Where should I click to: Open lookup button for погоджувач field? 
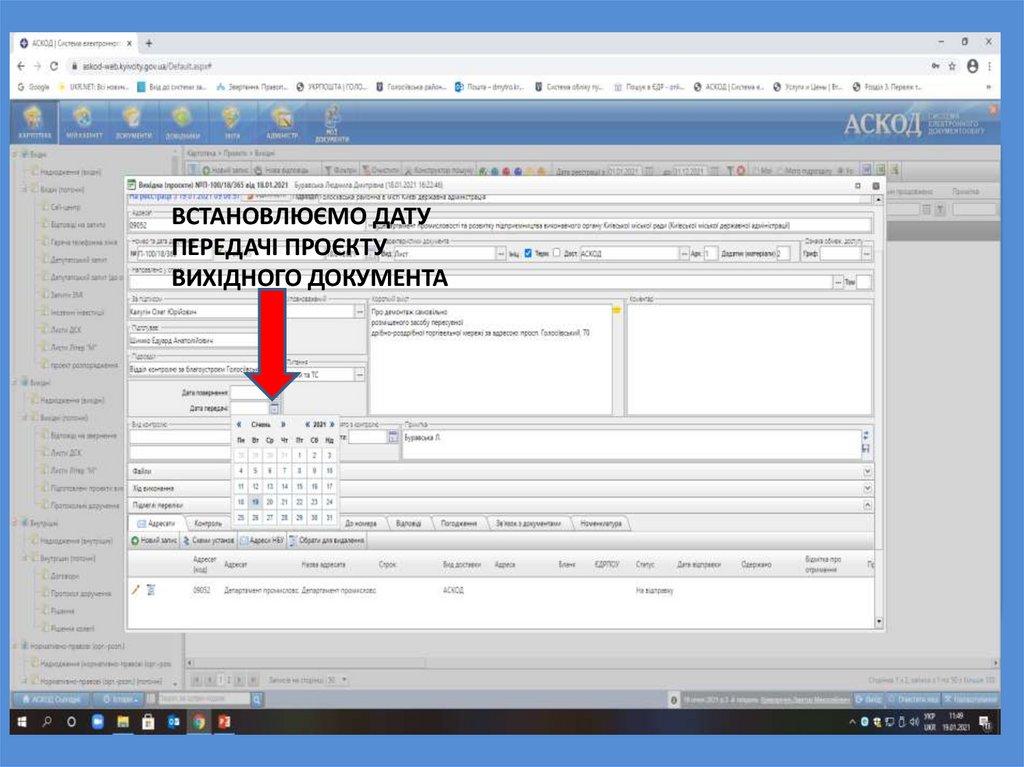click(359, 312)
